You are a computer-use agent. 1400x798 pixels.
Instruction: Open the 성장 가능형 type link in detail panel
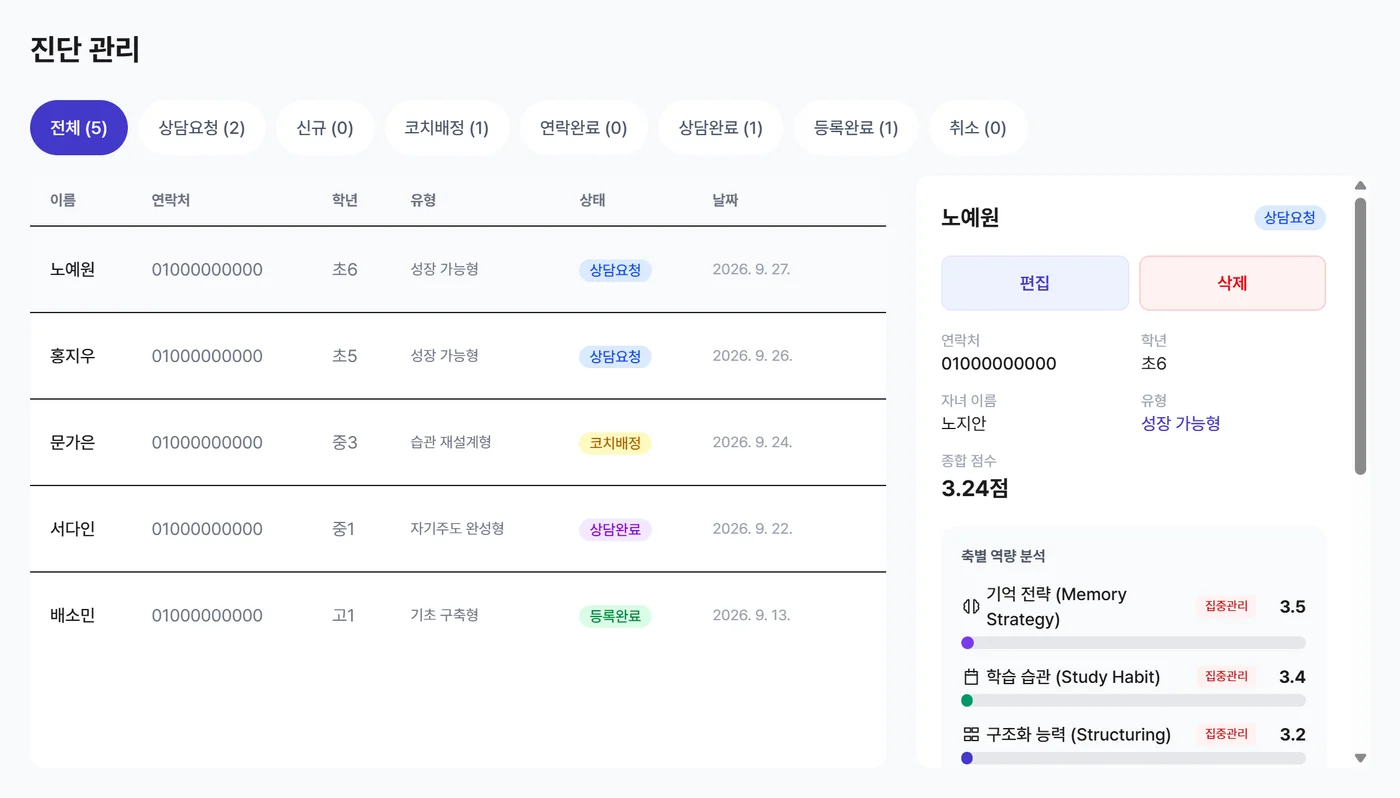[1181, 423]
